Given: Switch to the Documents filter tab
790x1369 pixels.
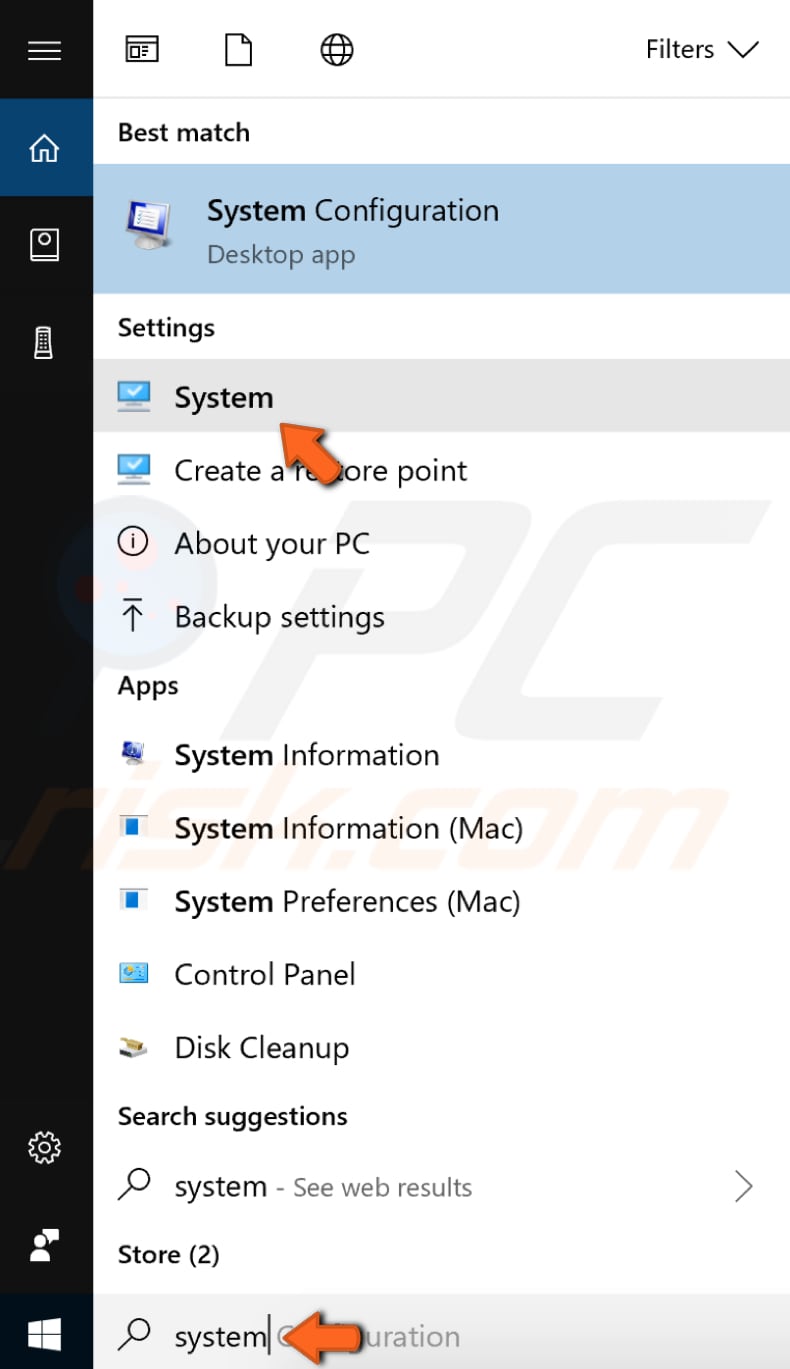Looking at the screenshot, I should click(238, 49).
